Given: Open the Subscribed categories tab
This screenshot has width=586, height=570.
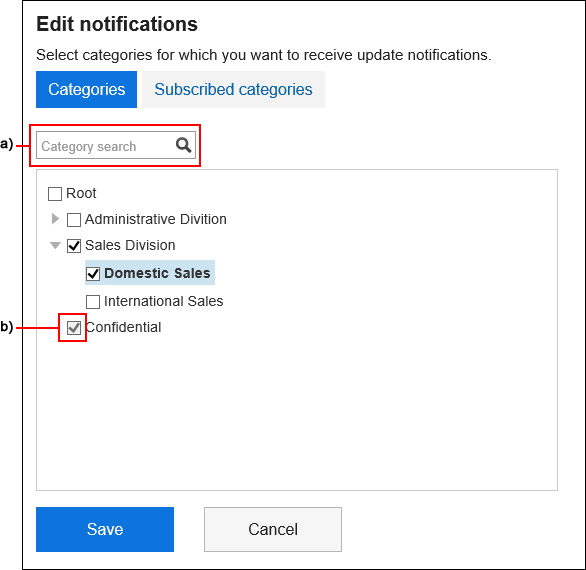Looking at the screenshot, I should coord(233,89).
